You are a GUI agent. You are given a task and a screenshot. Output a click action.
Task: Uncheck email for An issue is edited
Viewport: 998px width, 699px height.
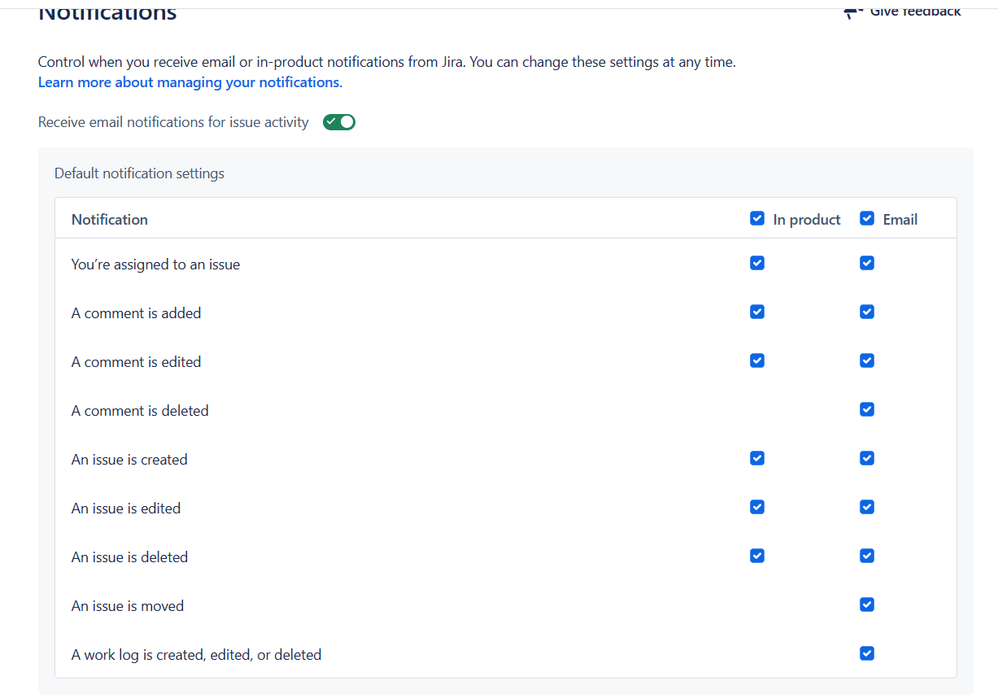coord(867,507)
